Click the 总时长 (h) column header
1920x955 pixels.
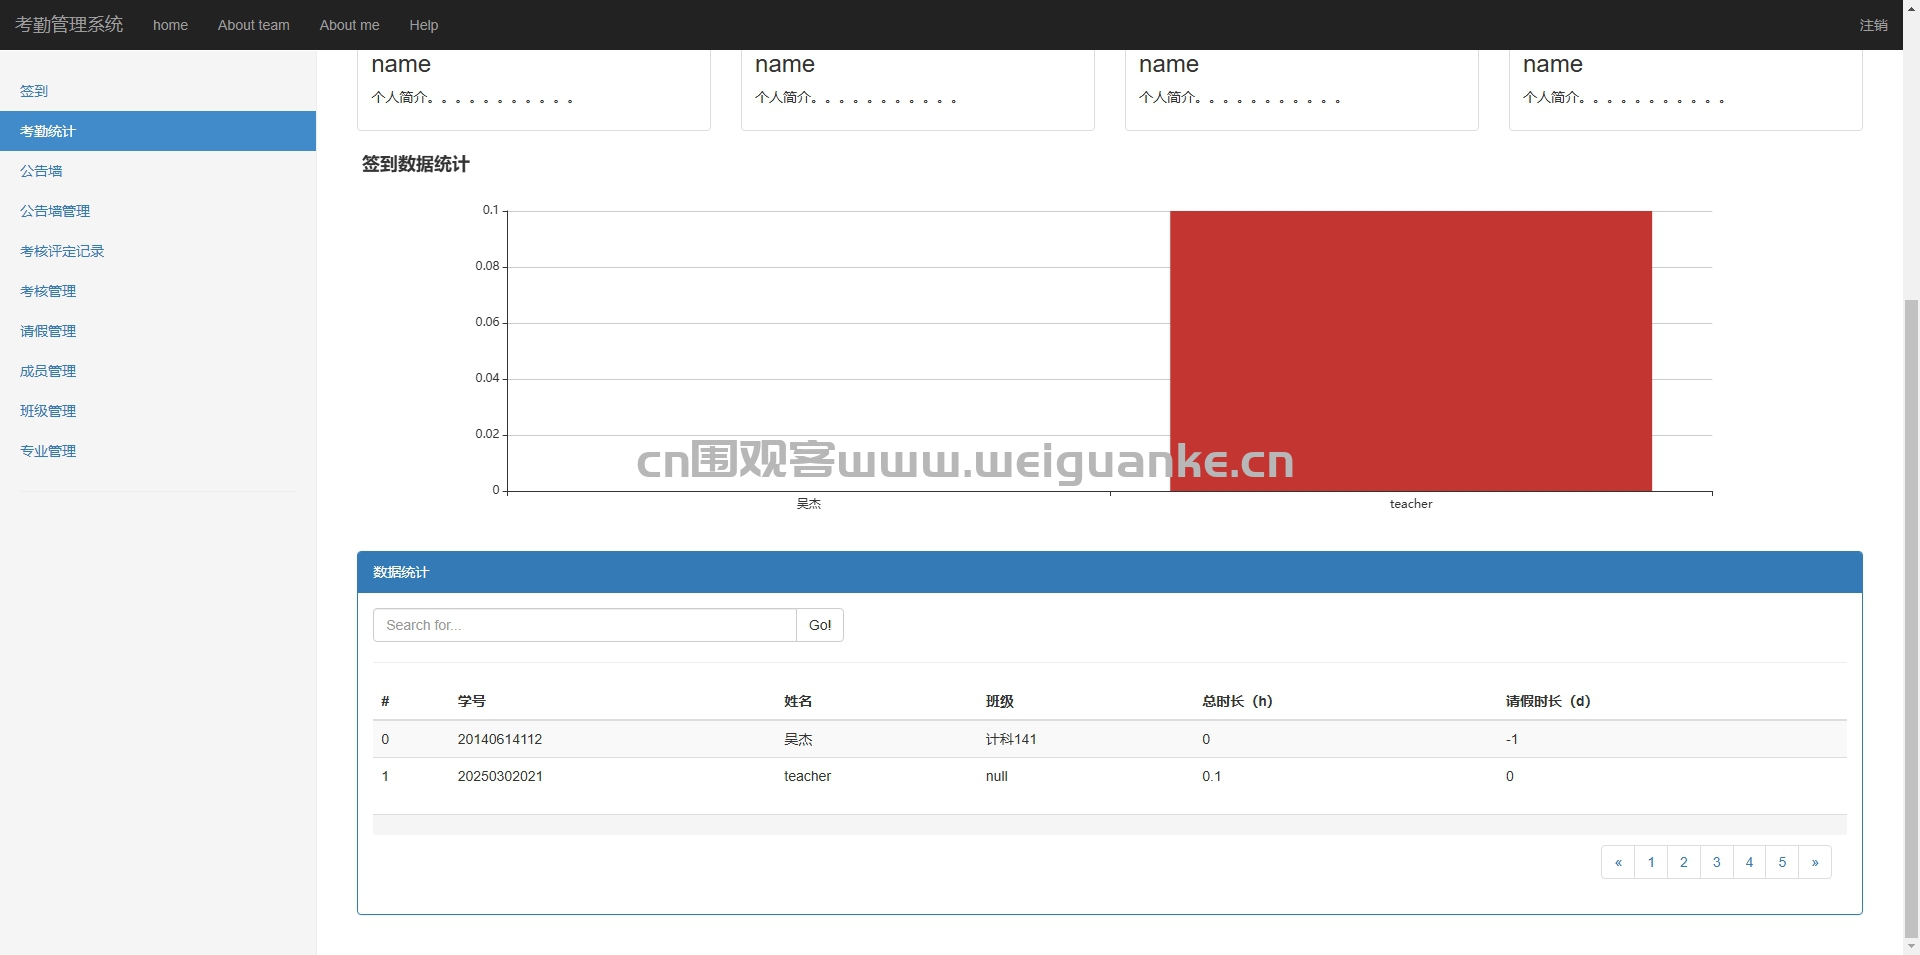coord(1237,701)
